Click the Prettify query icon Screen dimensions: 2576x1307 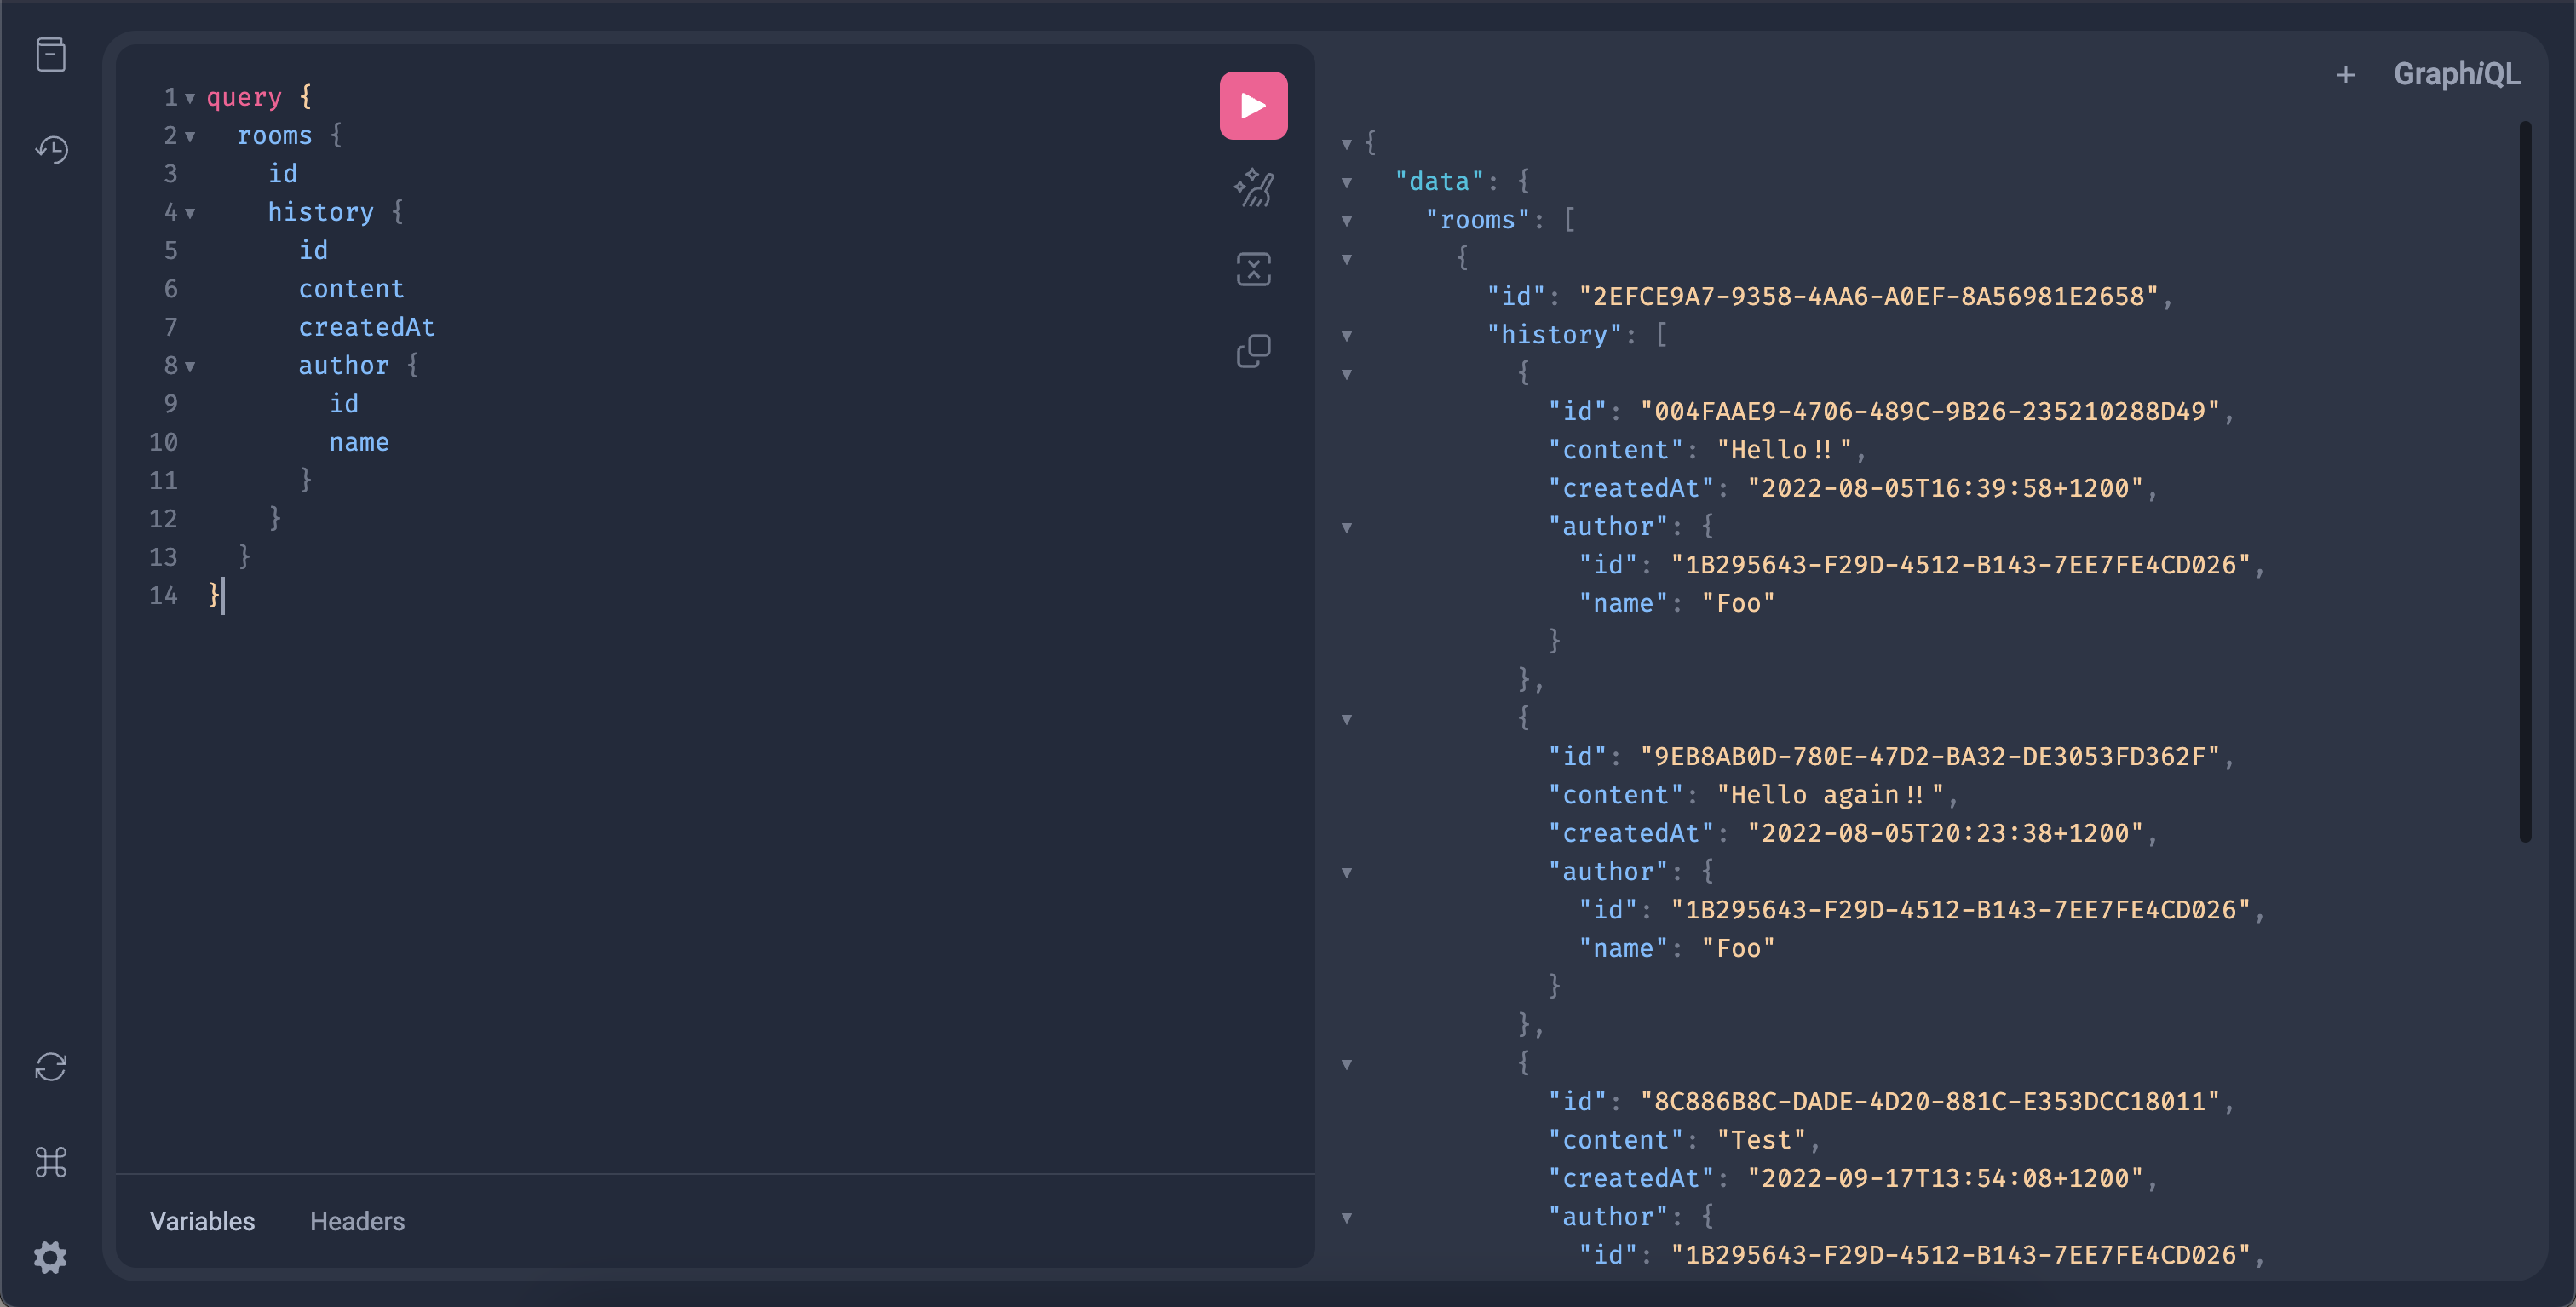(x=1253, y=187)
